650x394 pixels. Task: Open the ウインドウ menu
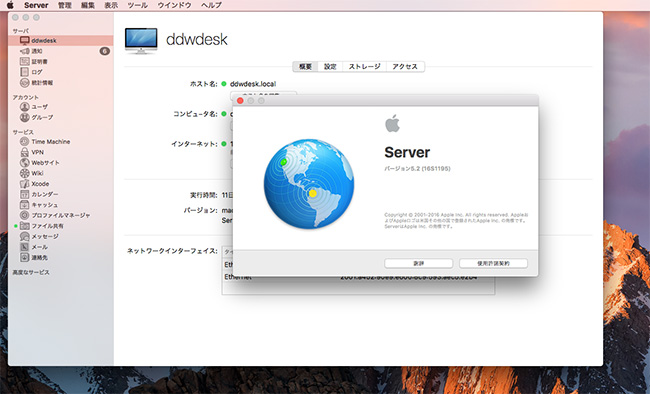pyautogui.click(x=175, y=5)
